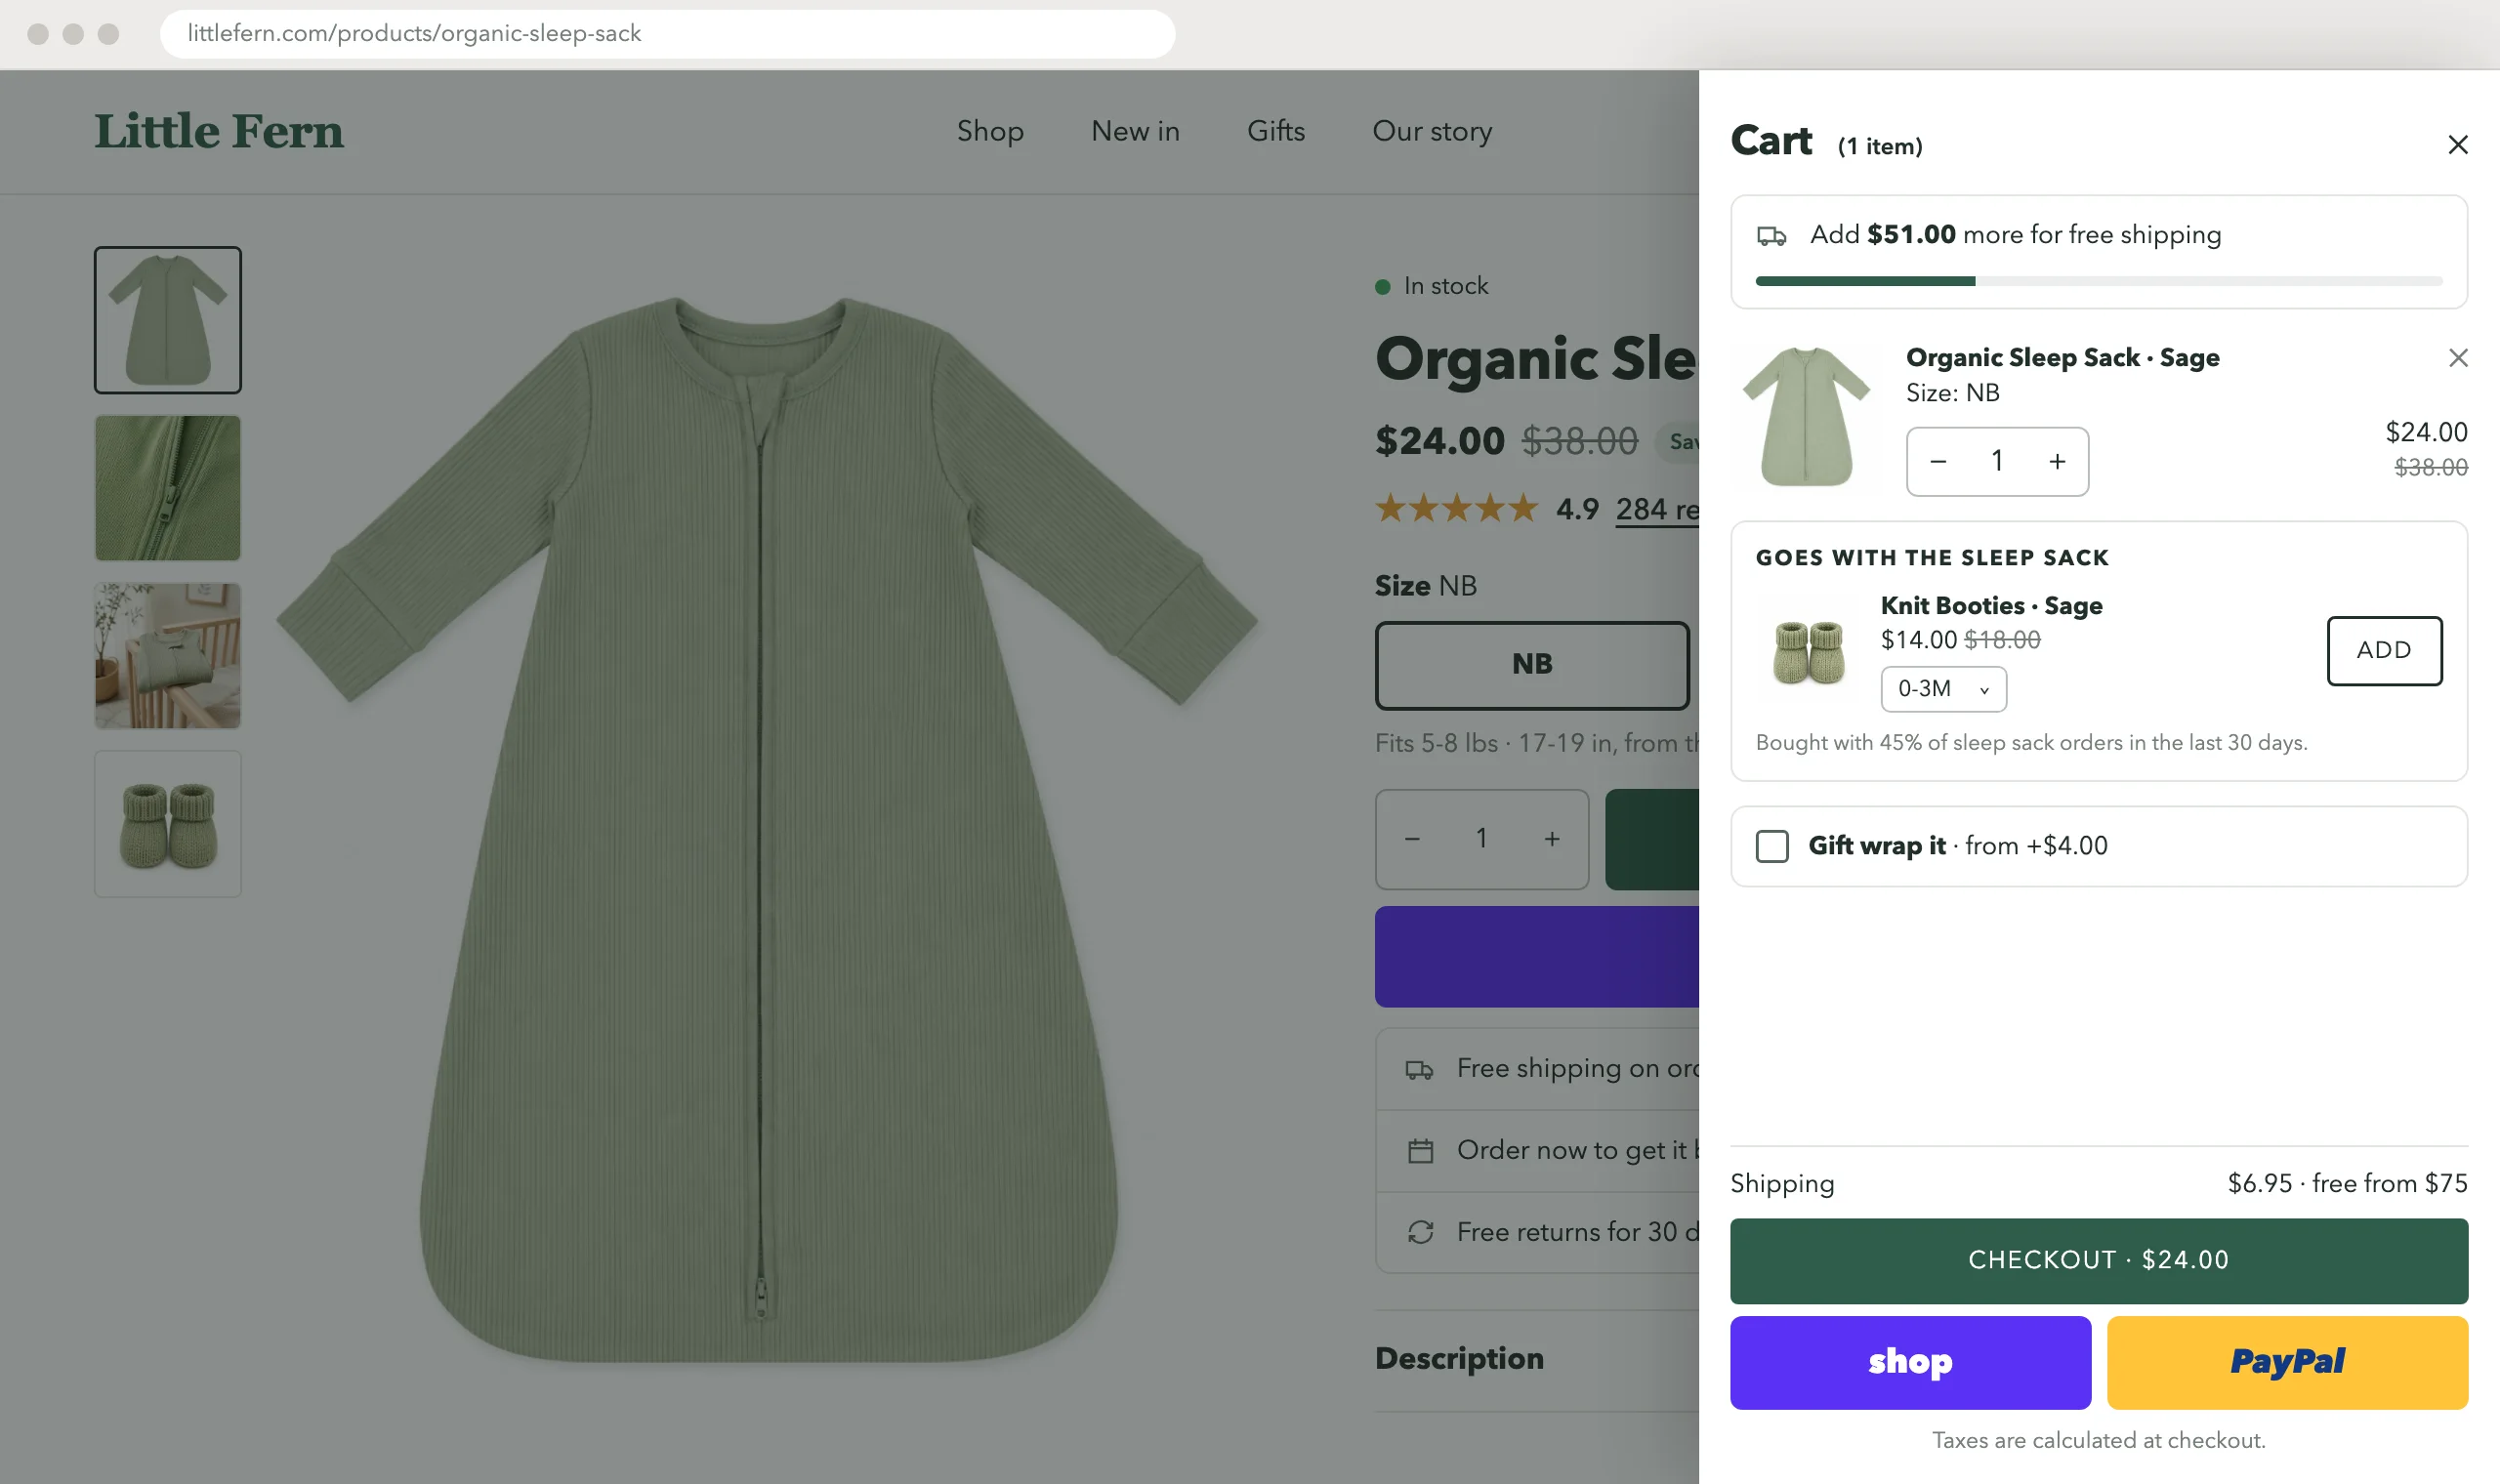Image resolution: width=2500 pixels, height=1484 pixels.
Task: Remove Organic Sleep Sack from cart
Action: coord(2457,357)
